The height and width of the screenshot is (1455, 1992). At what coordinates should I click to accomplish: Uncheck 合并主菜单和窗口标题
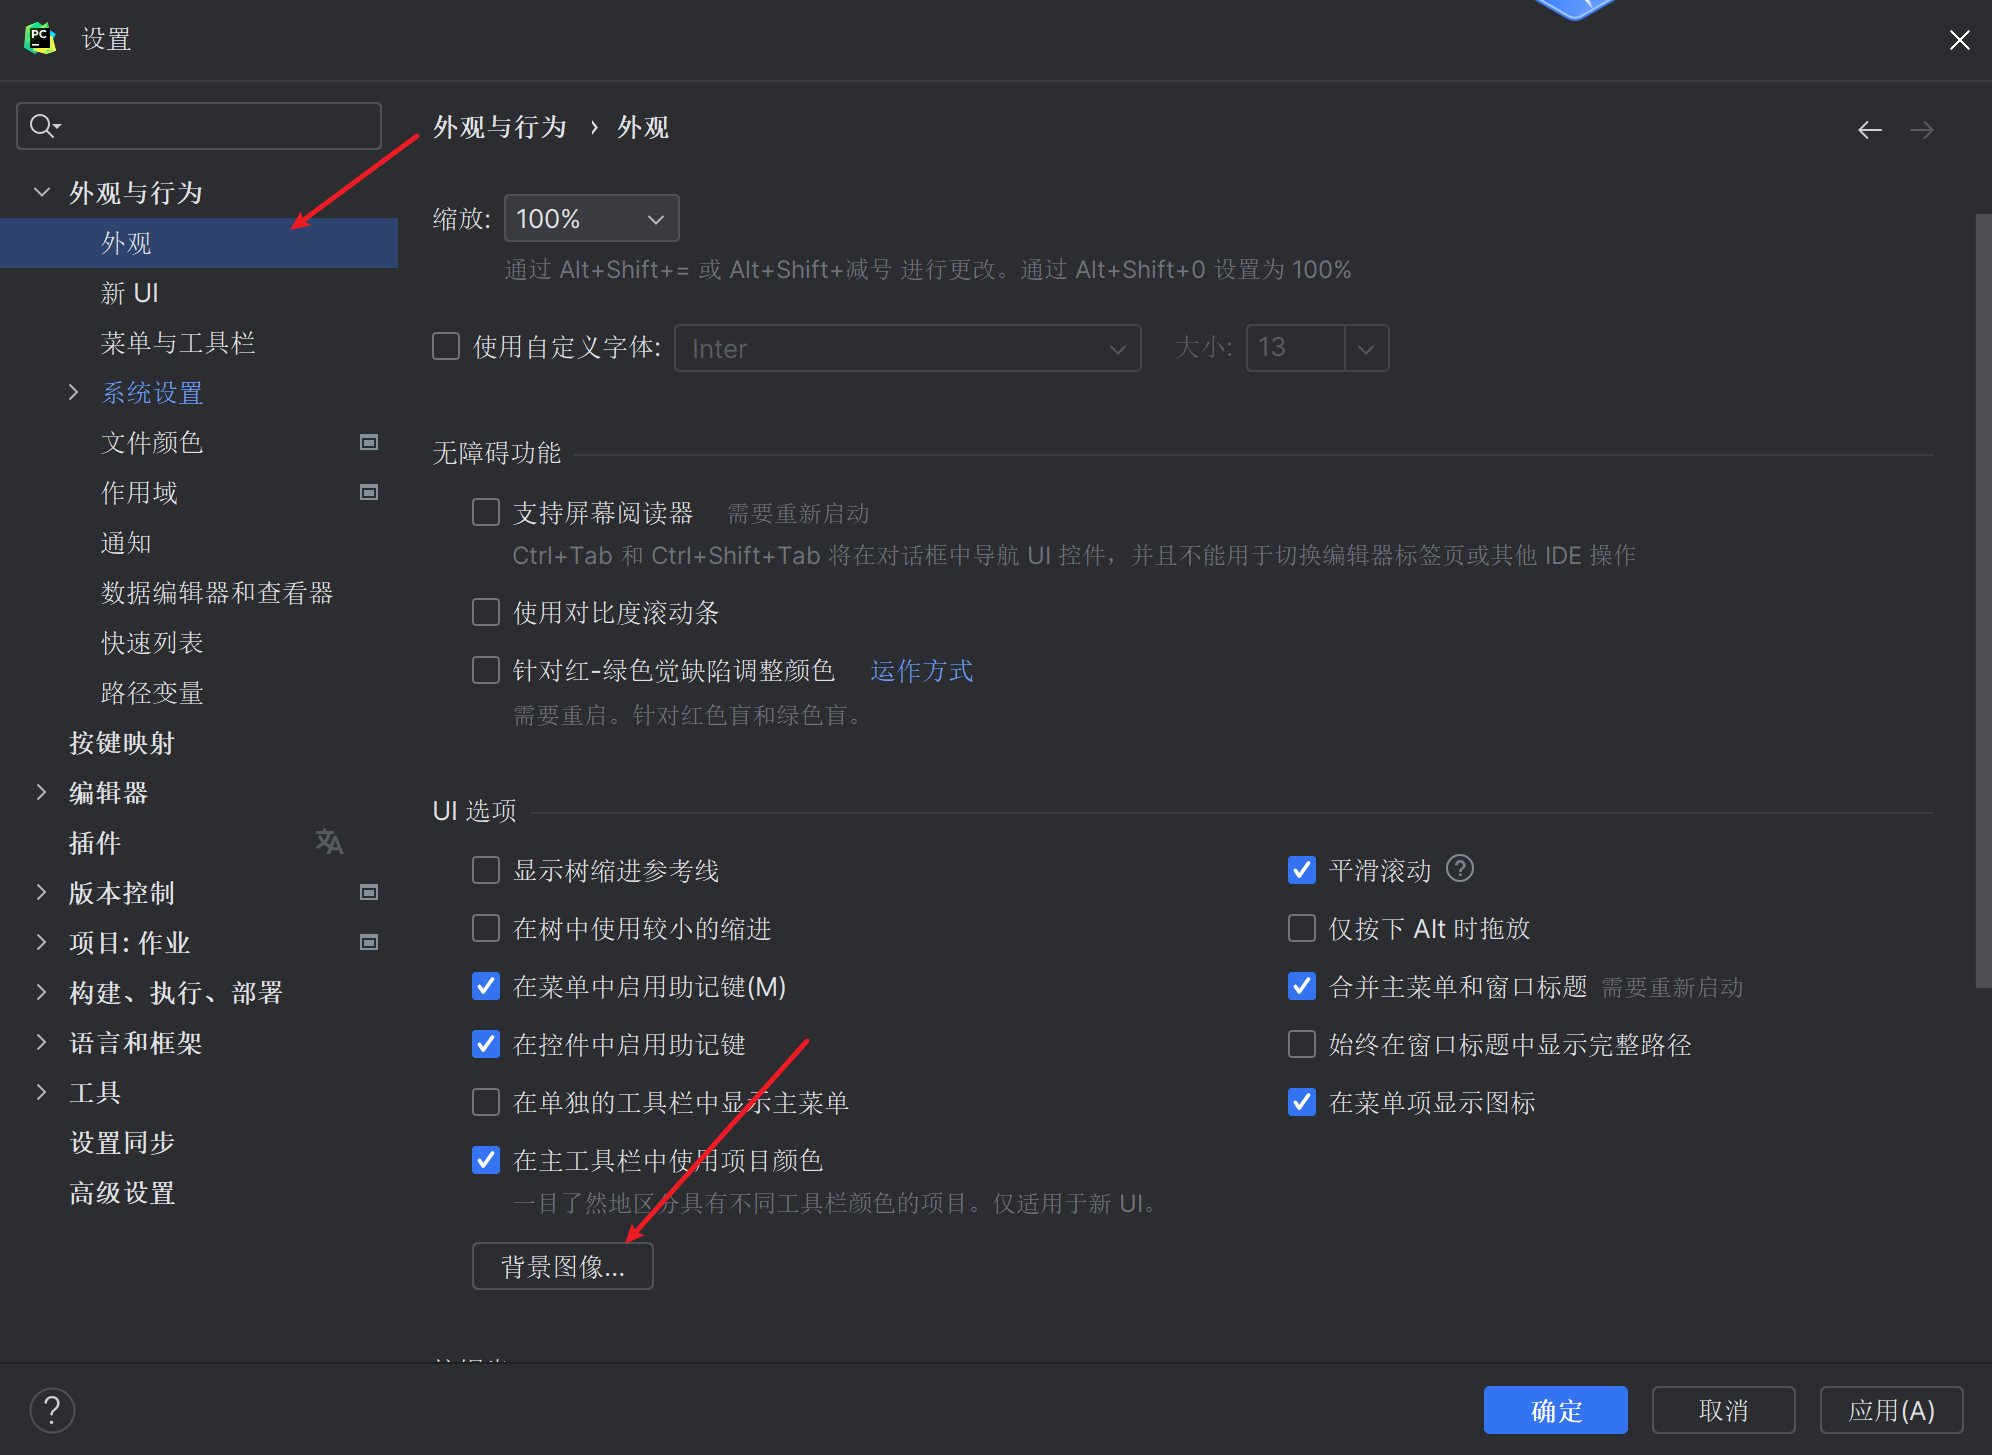point(1302,986)
